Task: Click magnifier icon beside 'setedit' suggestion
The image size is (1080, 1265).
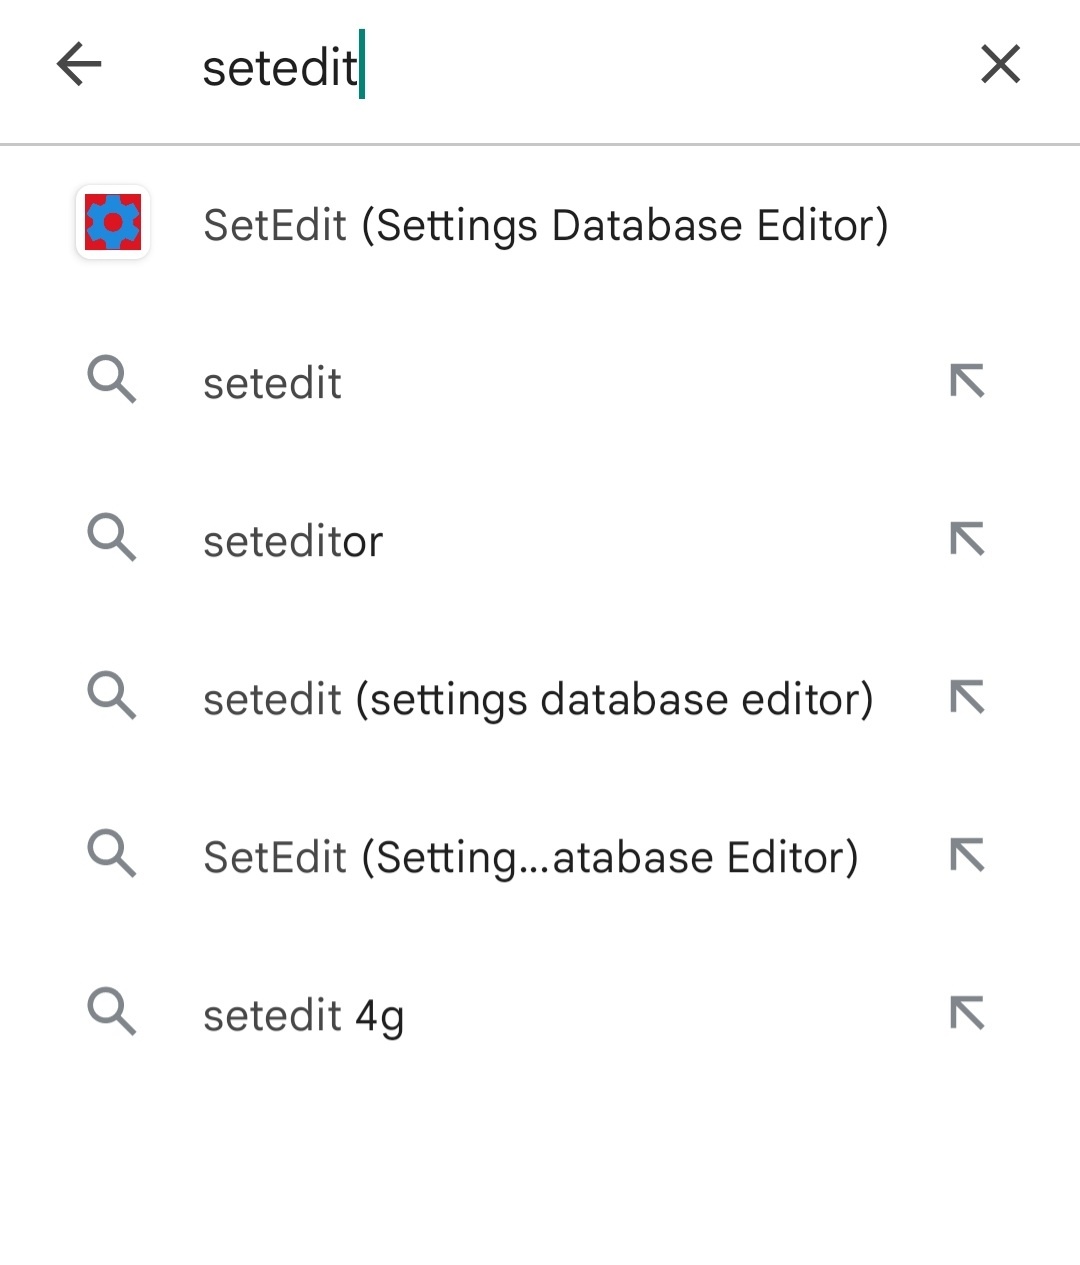Action: (x=112, y=381)
